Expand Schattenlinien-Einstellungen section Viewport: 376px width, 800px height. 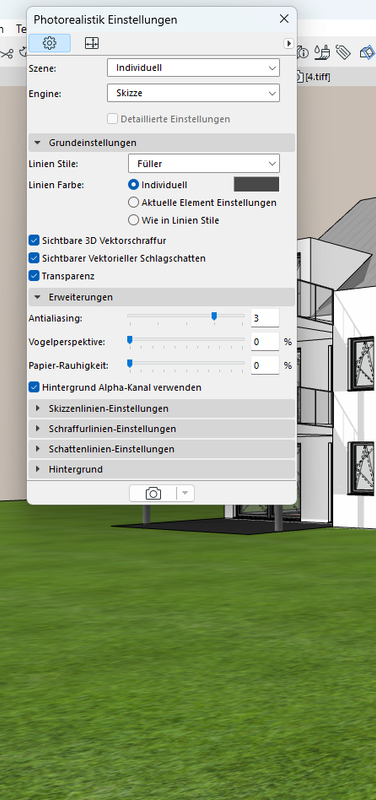(162, 449)
